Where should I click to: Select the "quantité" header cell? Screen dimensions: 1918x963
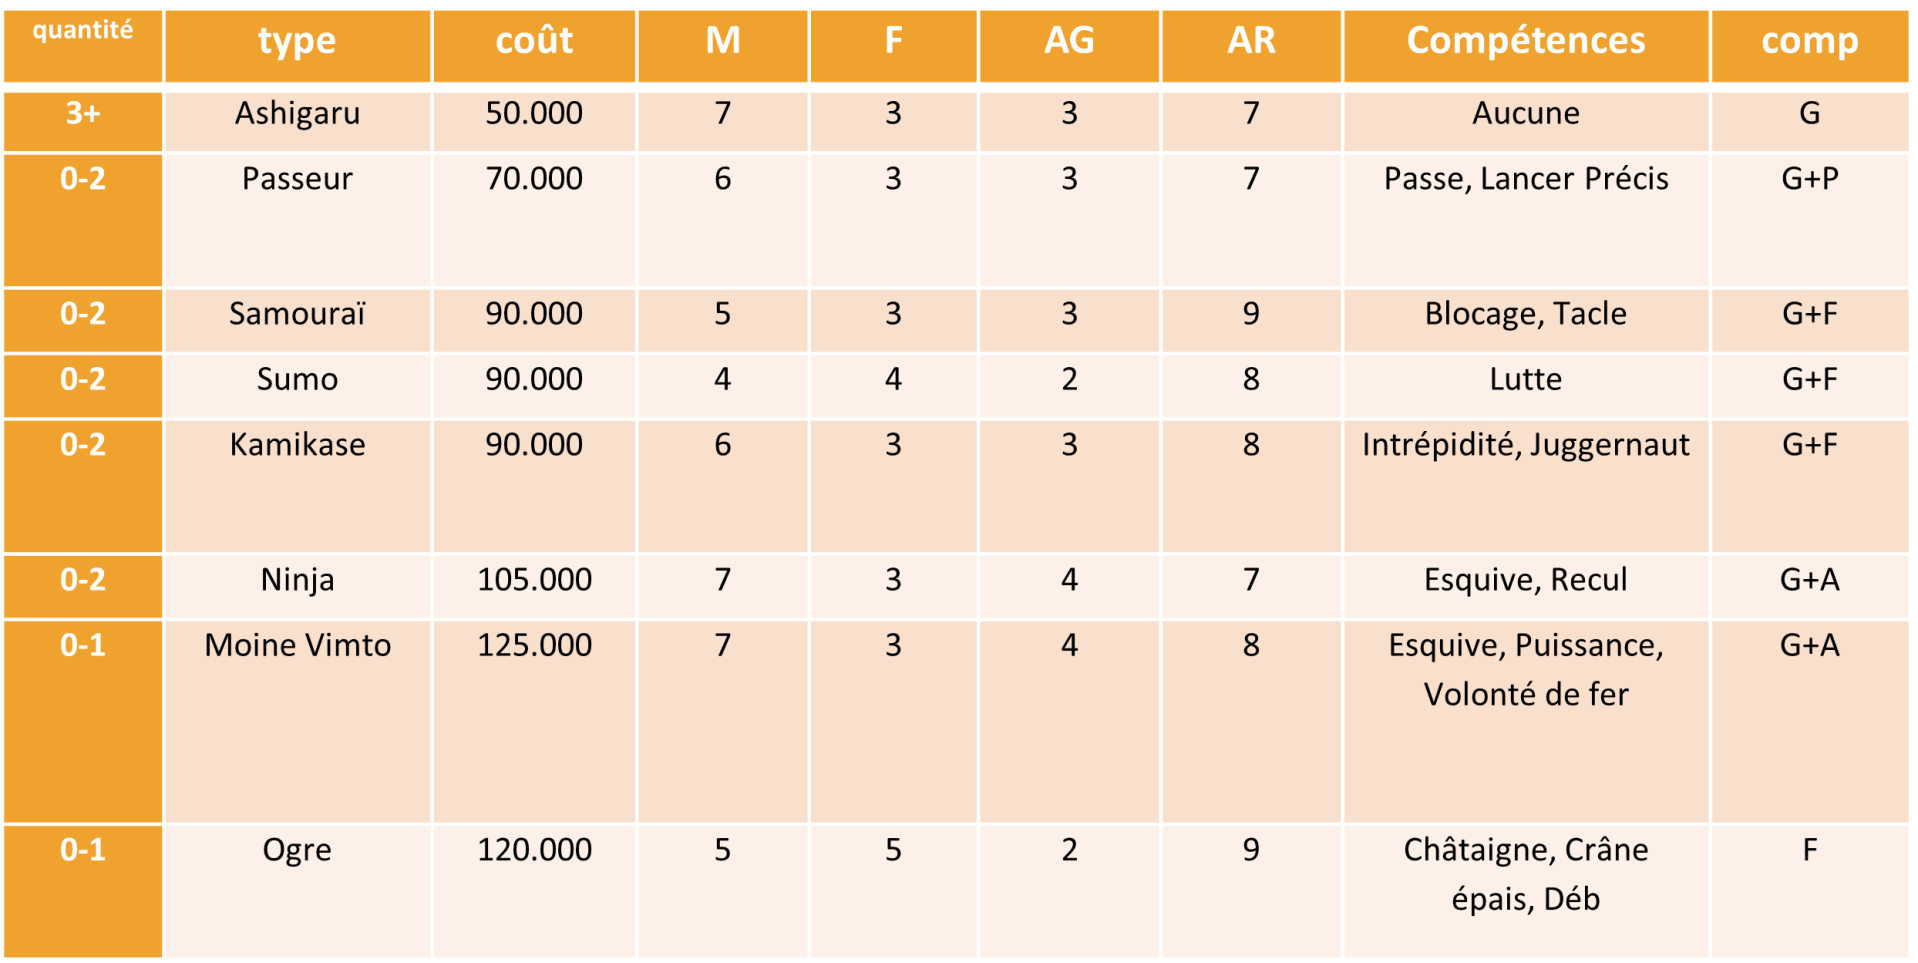tap(83, 31)
